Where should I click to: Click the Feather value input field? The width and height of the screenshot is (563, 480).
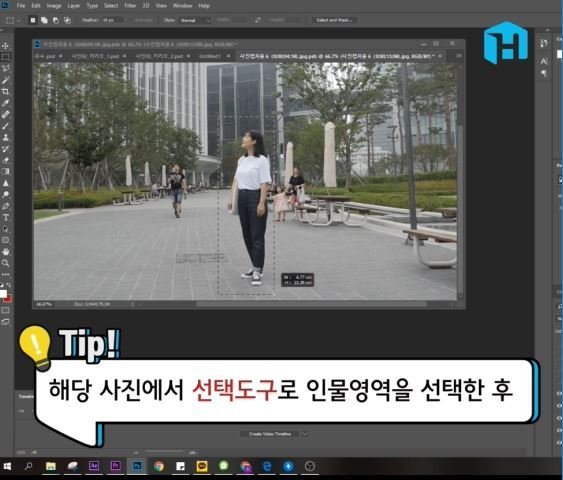point(112,20)
